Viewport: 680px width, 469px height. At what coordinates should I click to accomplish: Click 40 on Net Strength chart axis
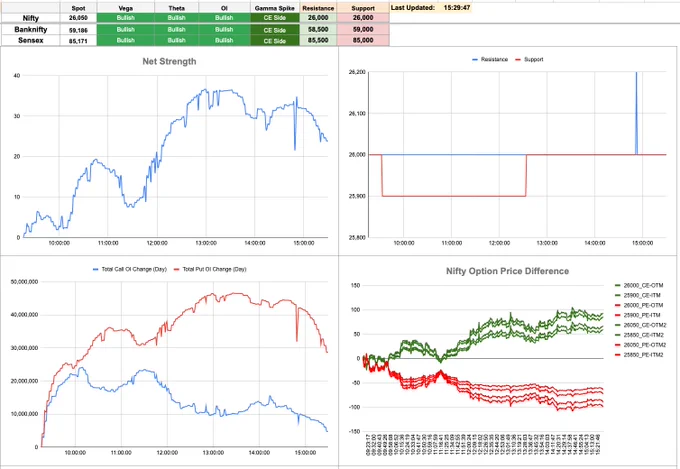[x=17, y=75]
